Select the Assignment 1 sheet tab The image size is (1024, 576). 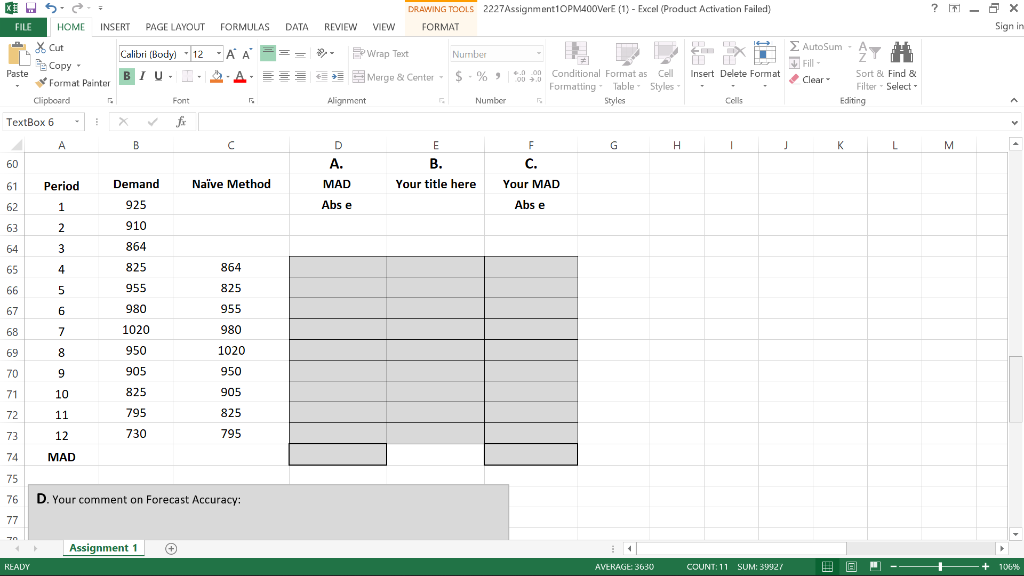coord(103,548)
